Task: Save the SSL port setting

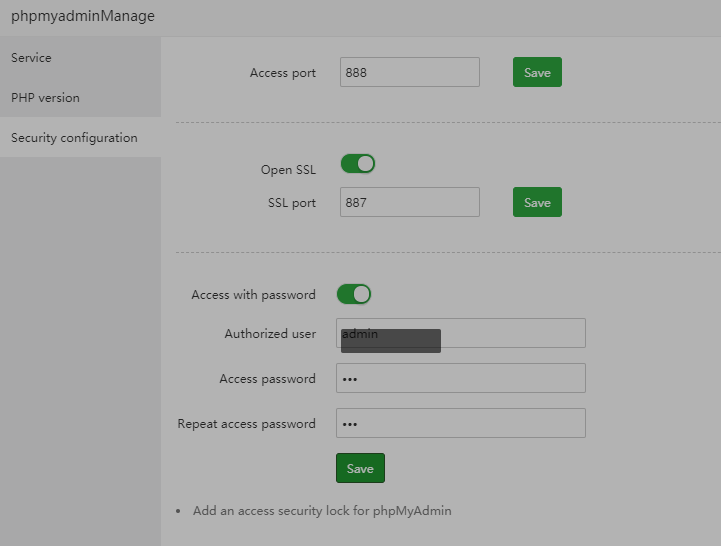Action: click(537, 203)
